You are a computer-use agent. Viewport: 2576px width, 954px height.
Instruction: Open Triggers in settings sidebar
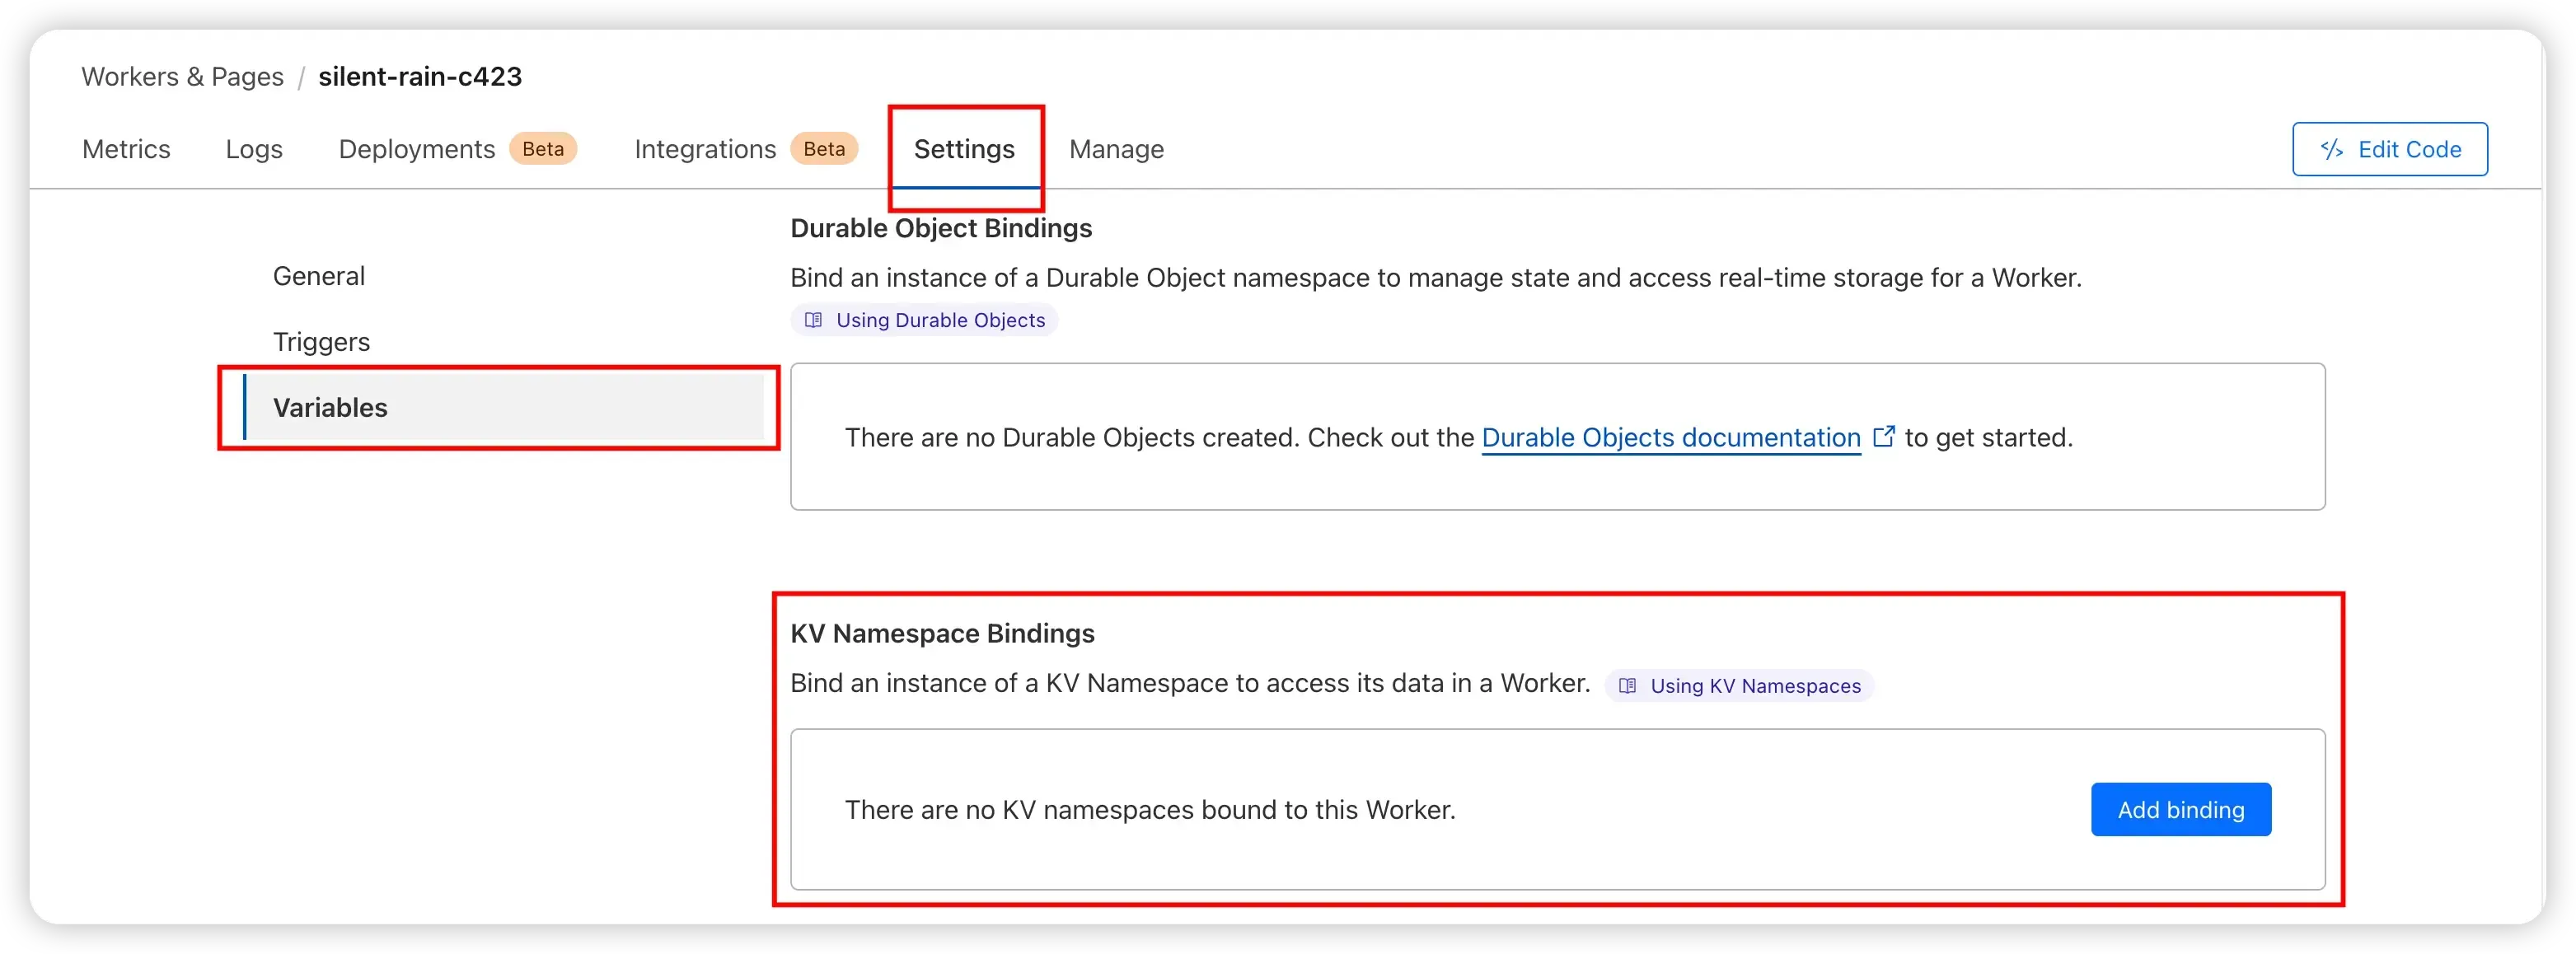tap(321, 342)
